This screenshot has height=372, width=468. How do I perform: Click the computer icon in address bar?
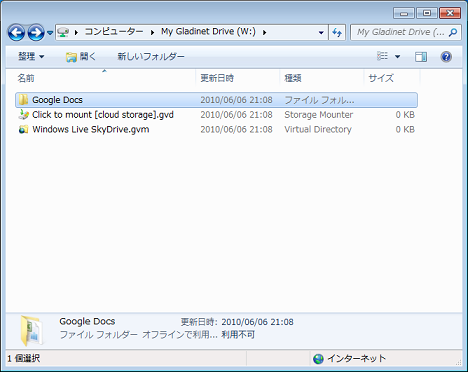coord(63,32)
